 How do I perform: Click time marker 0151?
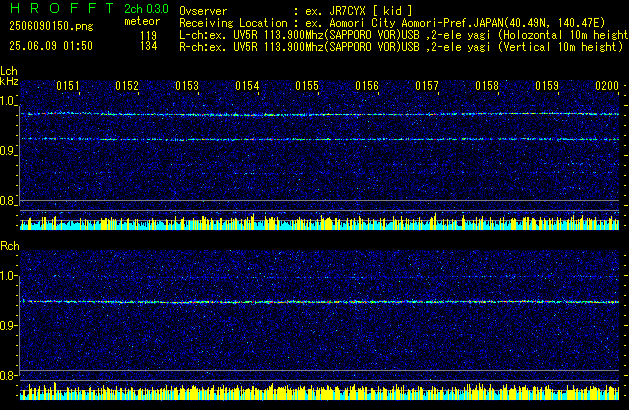point(68,86)
